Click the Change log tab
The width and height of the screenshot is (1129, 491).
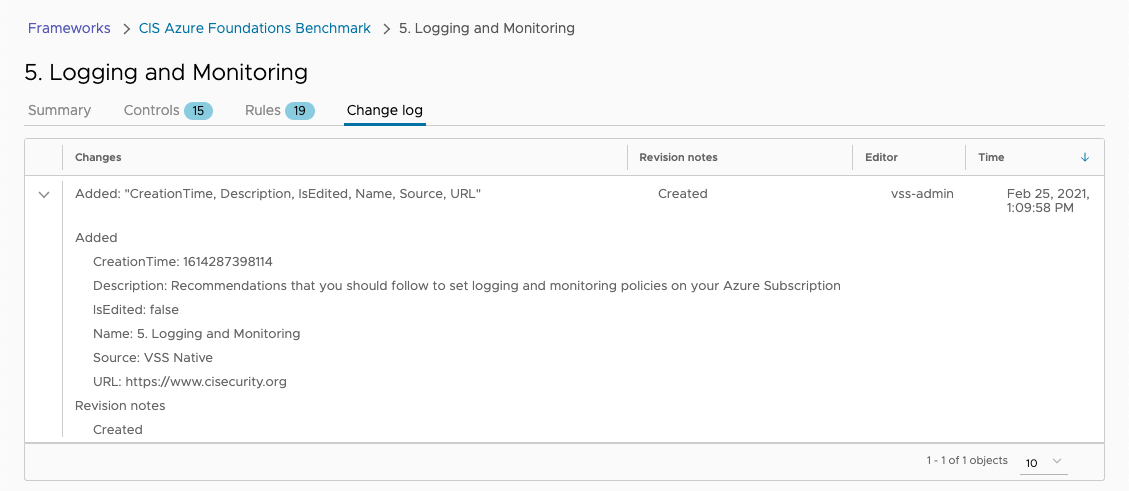coord(384,110)
